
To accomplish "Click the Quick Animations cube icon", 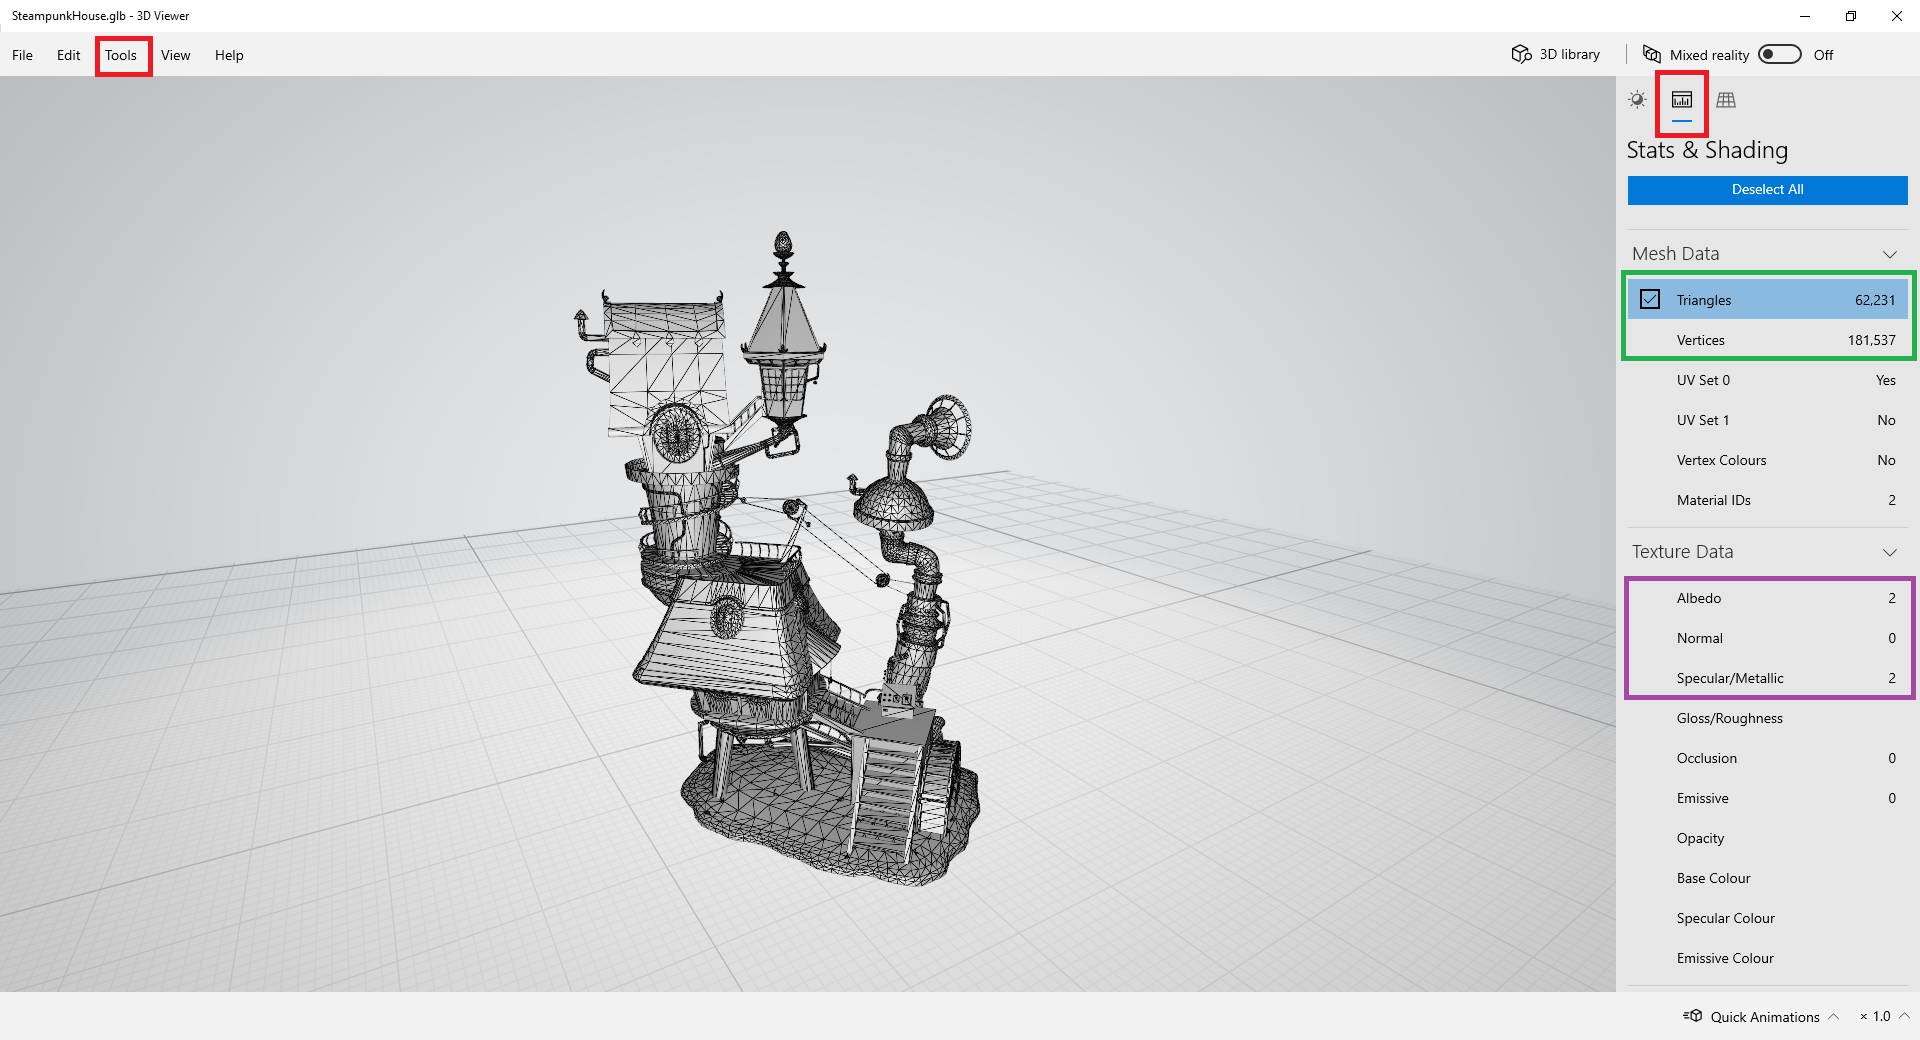I will 1693,1016.
